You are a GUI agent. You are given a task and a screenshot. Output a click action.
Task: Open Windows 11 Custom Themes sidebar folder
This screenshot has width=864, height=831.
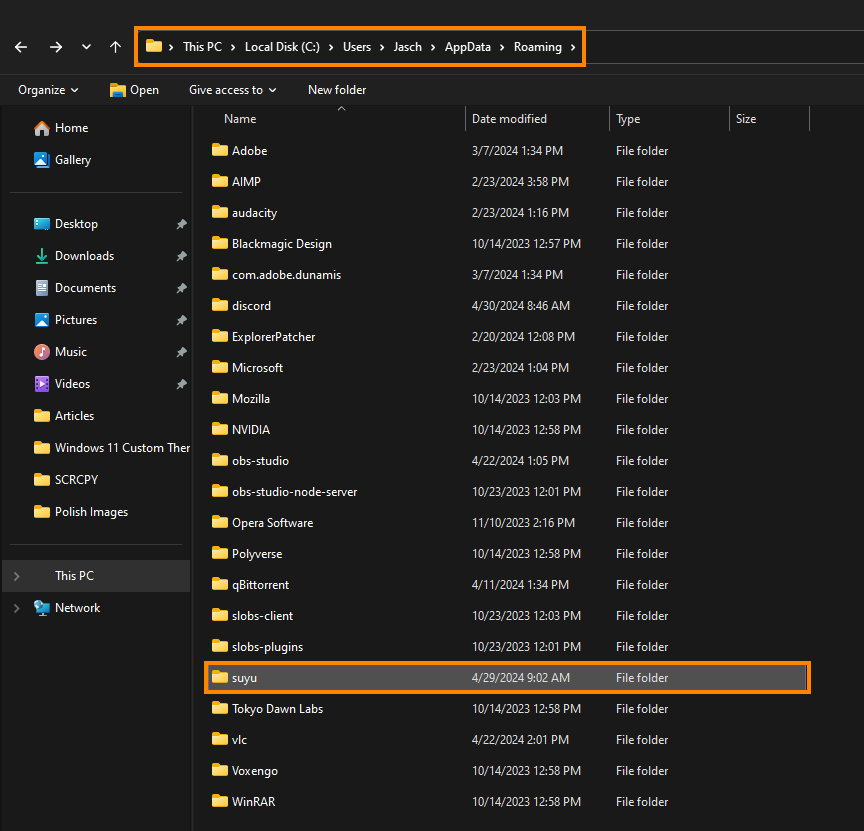click(111, 447)
